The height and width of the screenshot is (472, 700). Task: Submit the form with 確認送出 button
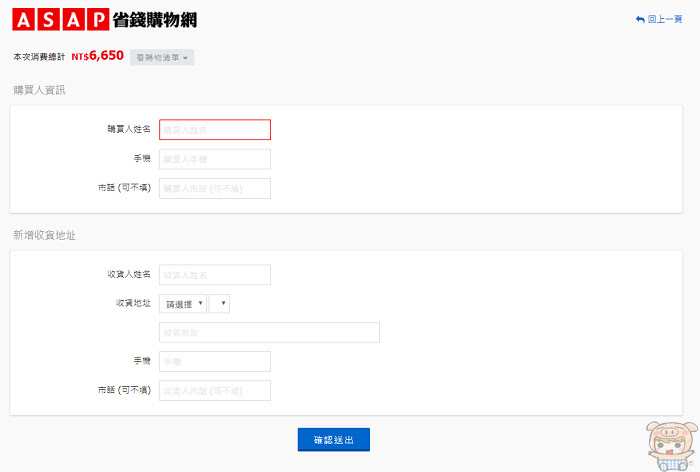(x=333, y=439)
